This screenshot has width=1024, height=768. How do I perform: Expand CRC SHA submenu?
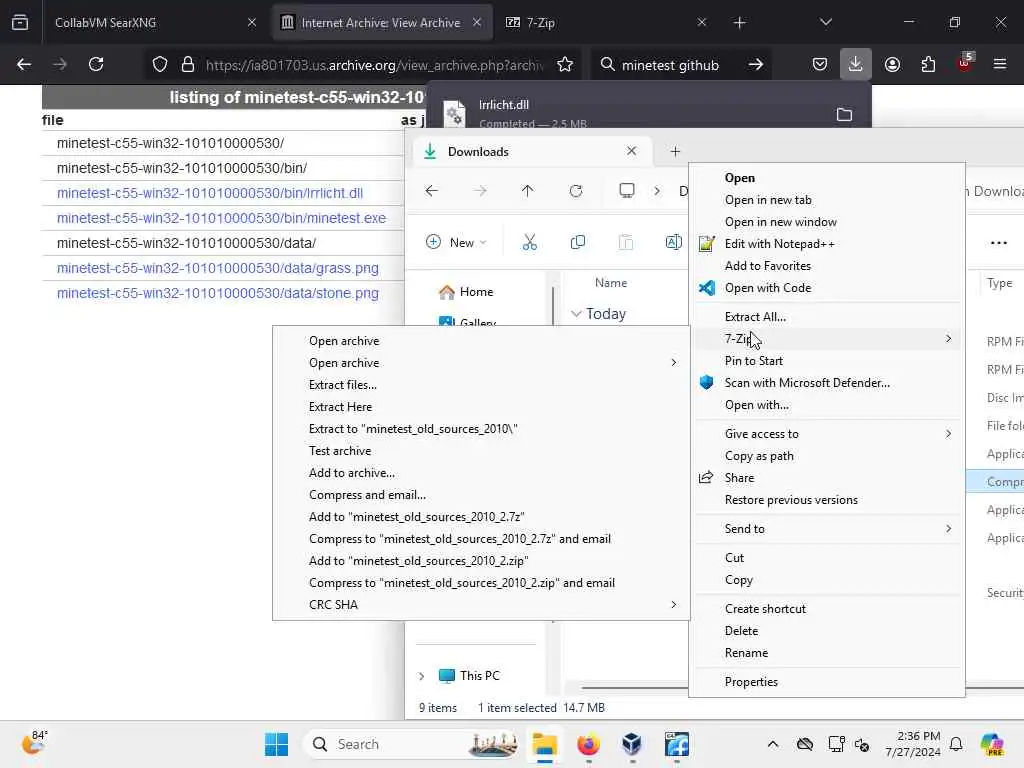click(673, 605)
